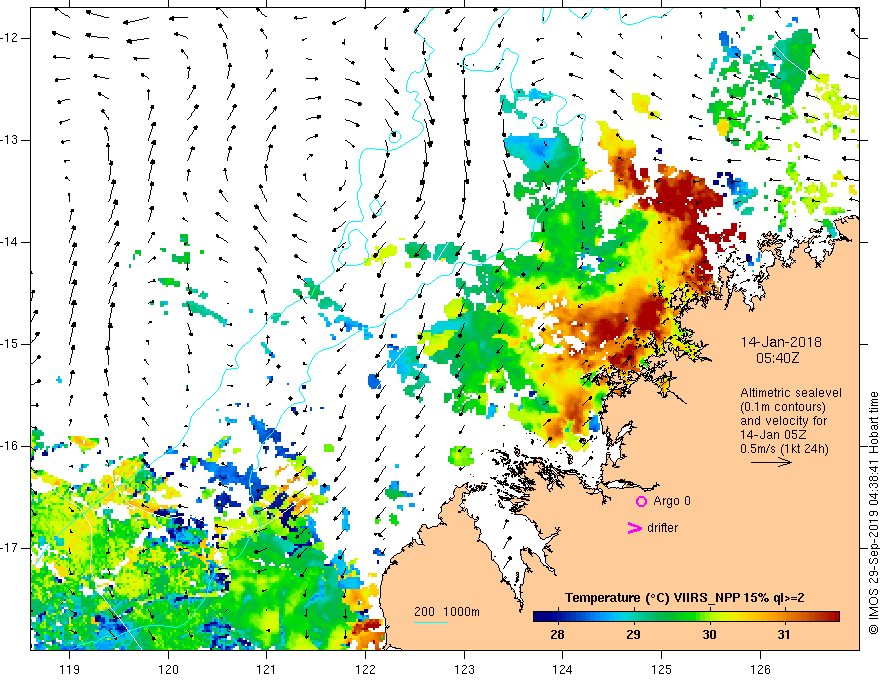Viewport: 880px width, 680px height.
Task: Click the latitude axis label '-13'
Action: 9,140
